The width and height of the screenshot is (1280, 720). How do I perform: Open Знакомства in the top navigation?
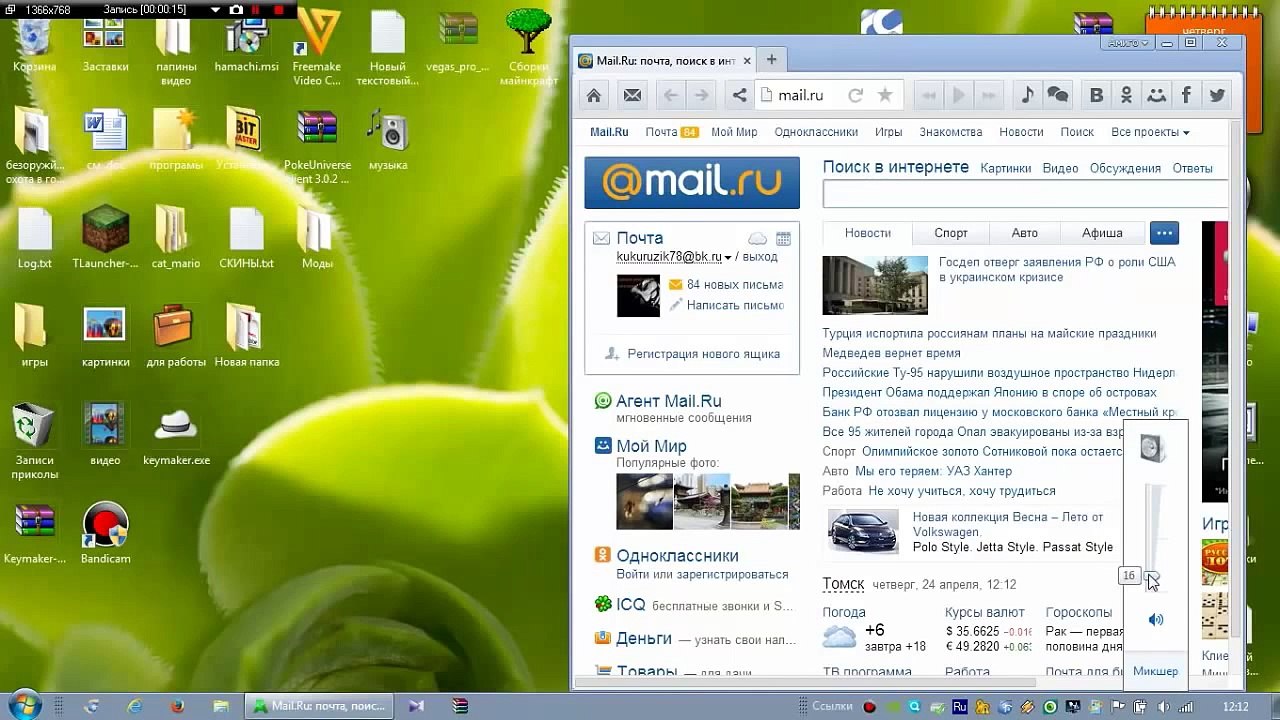pyautogui.click(x=951, y=132)
